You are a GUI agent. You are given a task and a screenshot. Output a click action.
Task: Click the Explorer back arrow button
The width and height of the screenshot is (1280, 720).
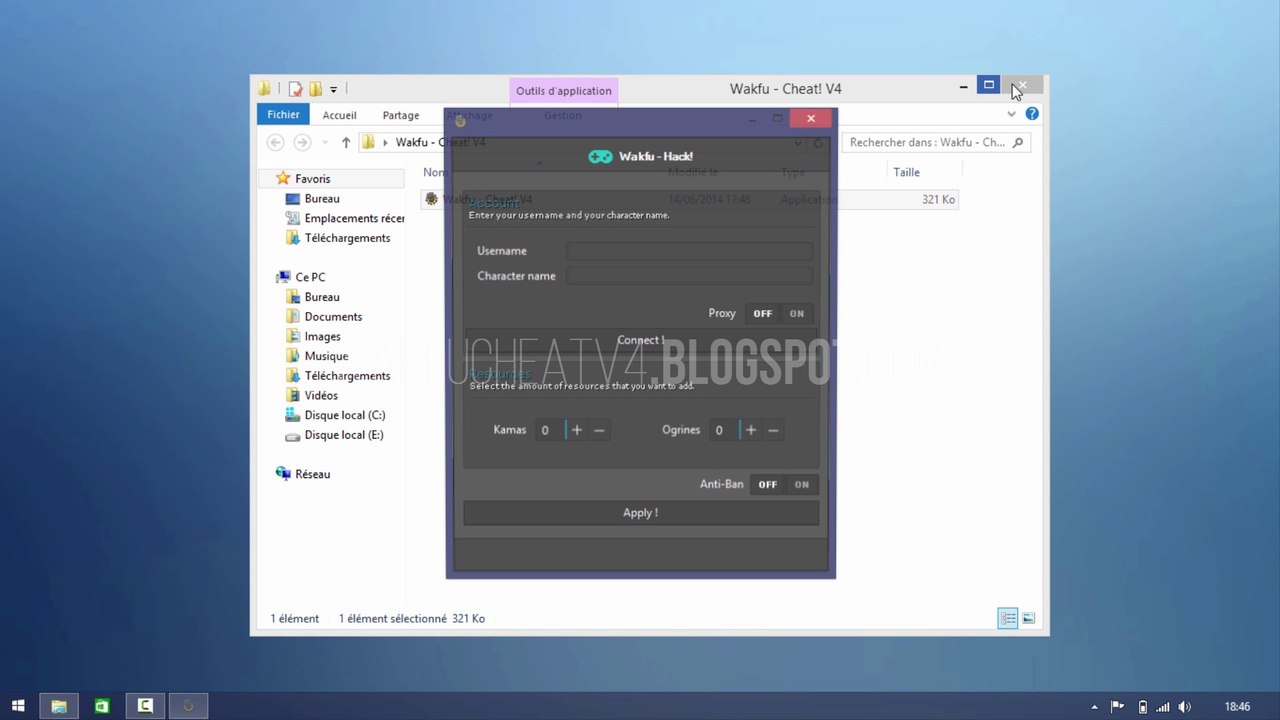[x=276, y=143]
